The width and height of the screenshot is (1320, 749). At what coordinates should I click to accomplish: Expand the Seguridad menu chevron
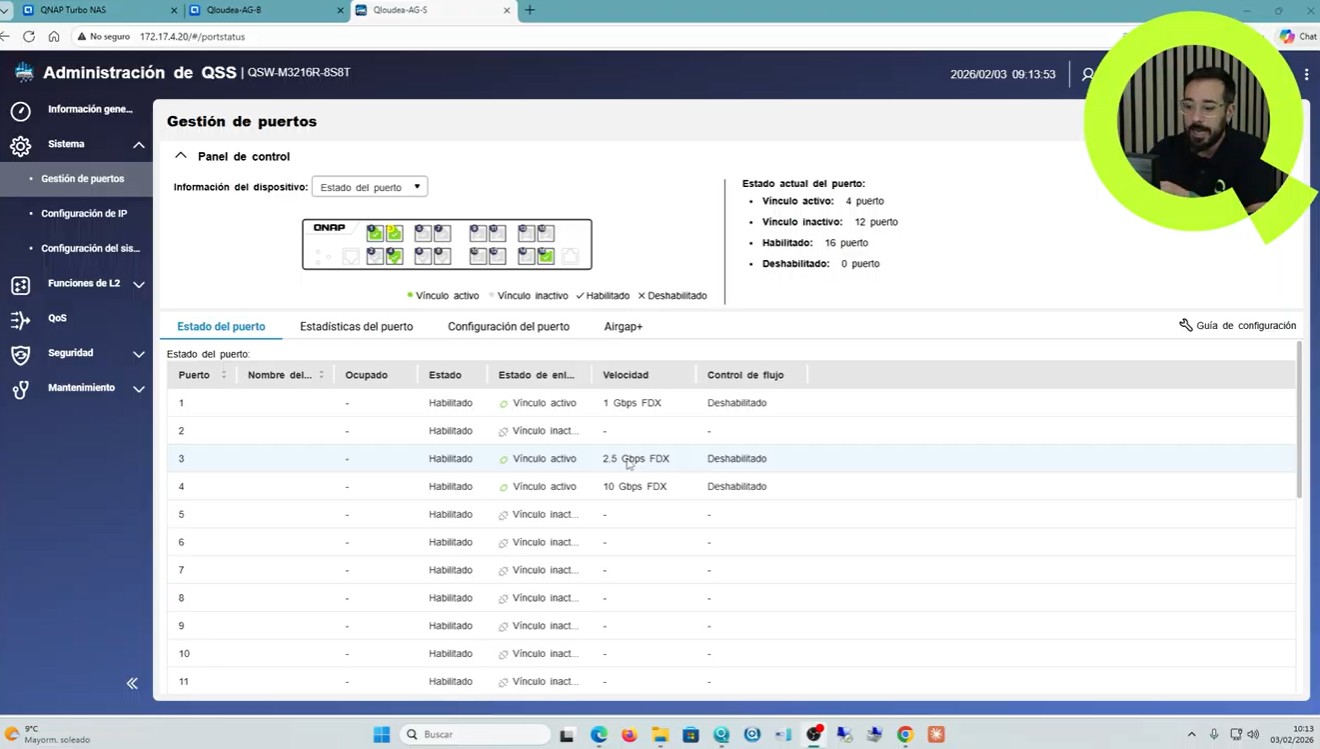click(x=139, y=354)
